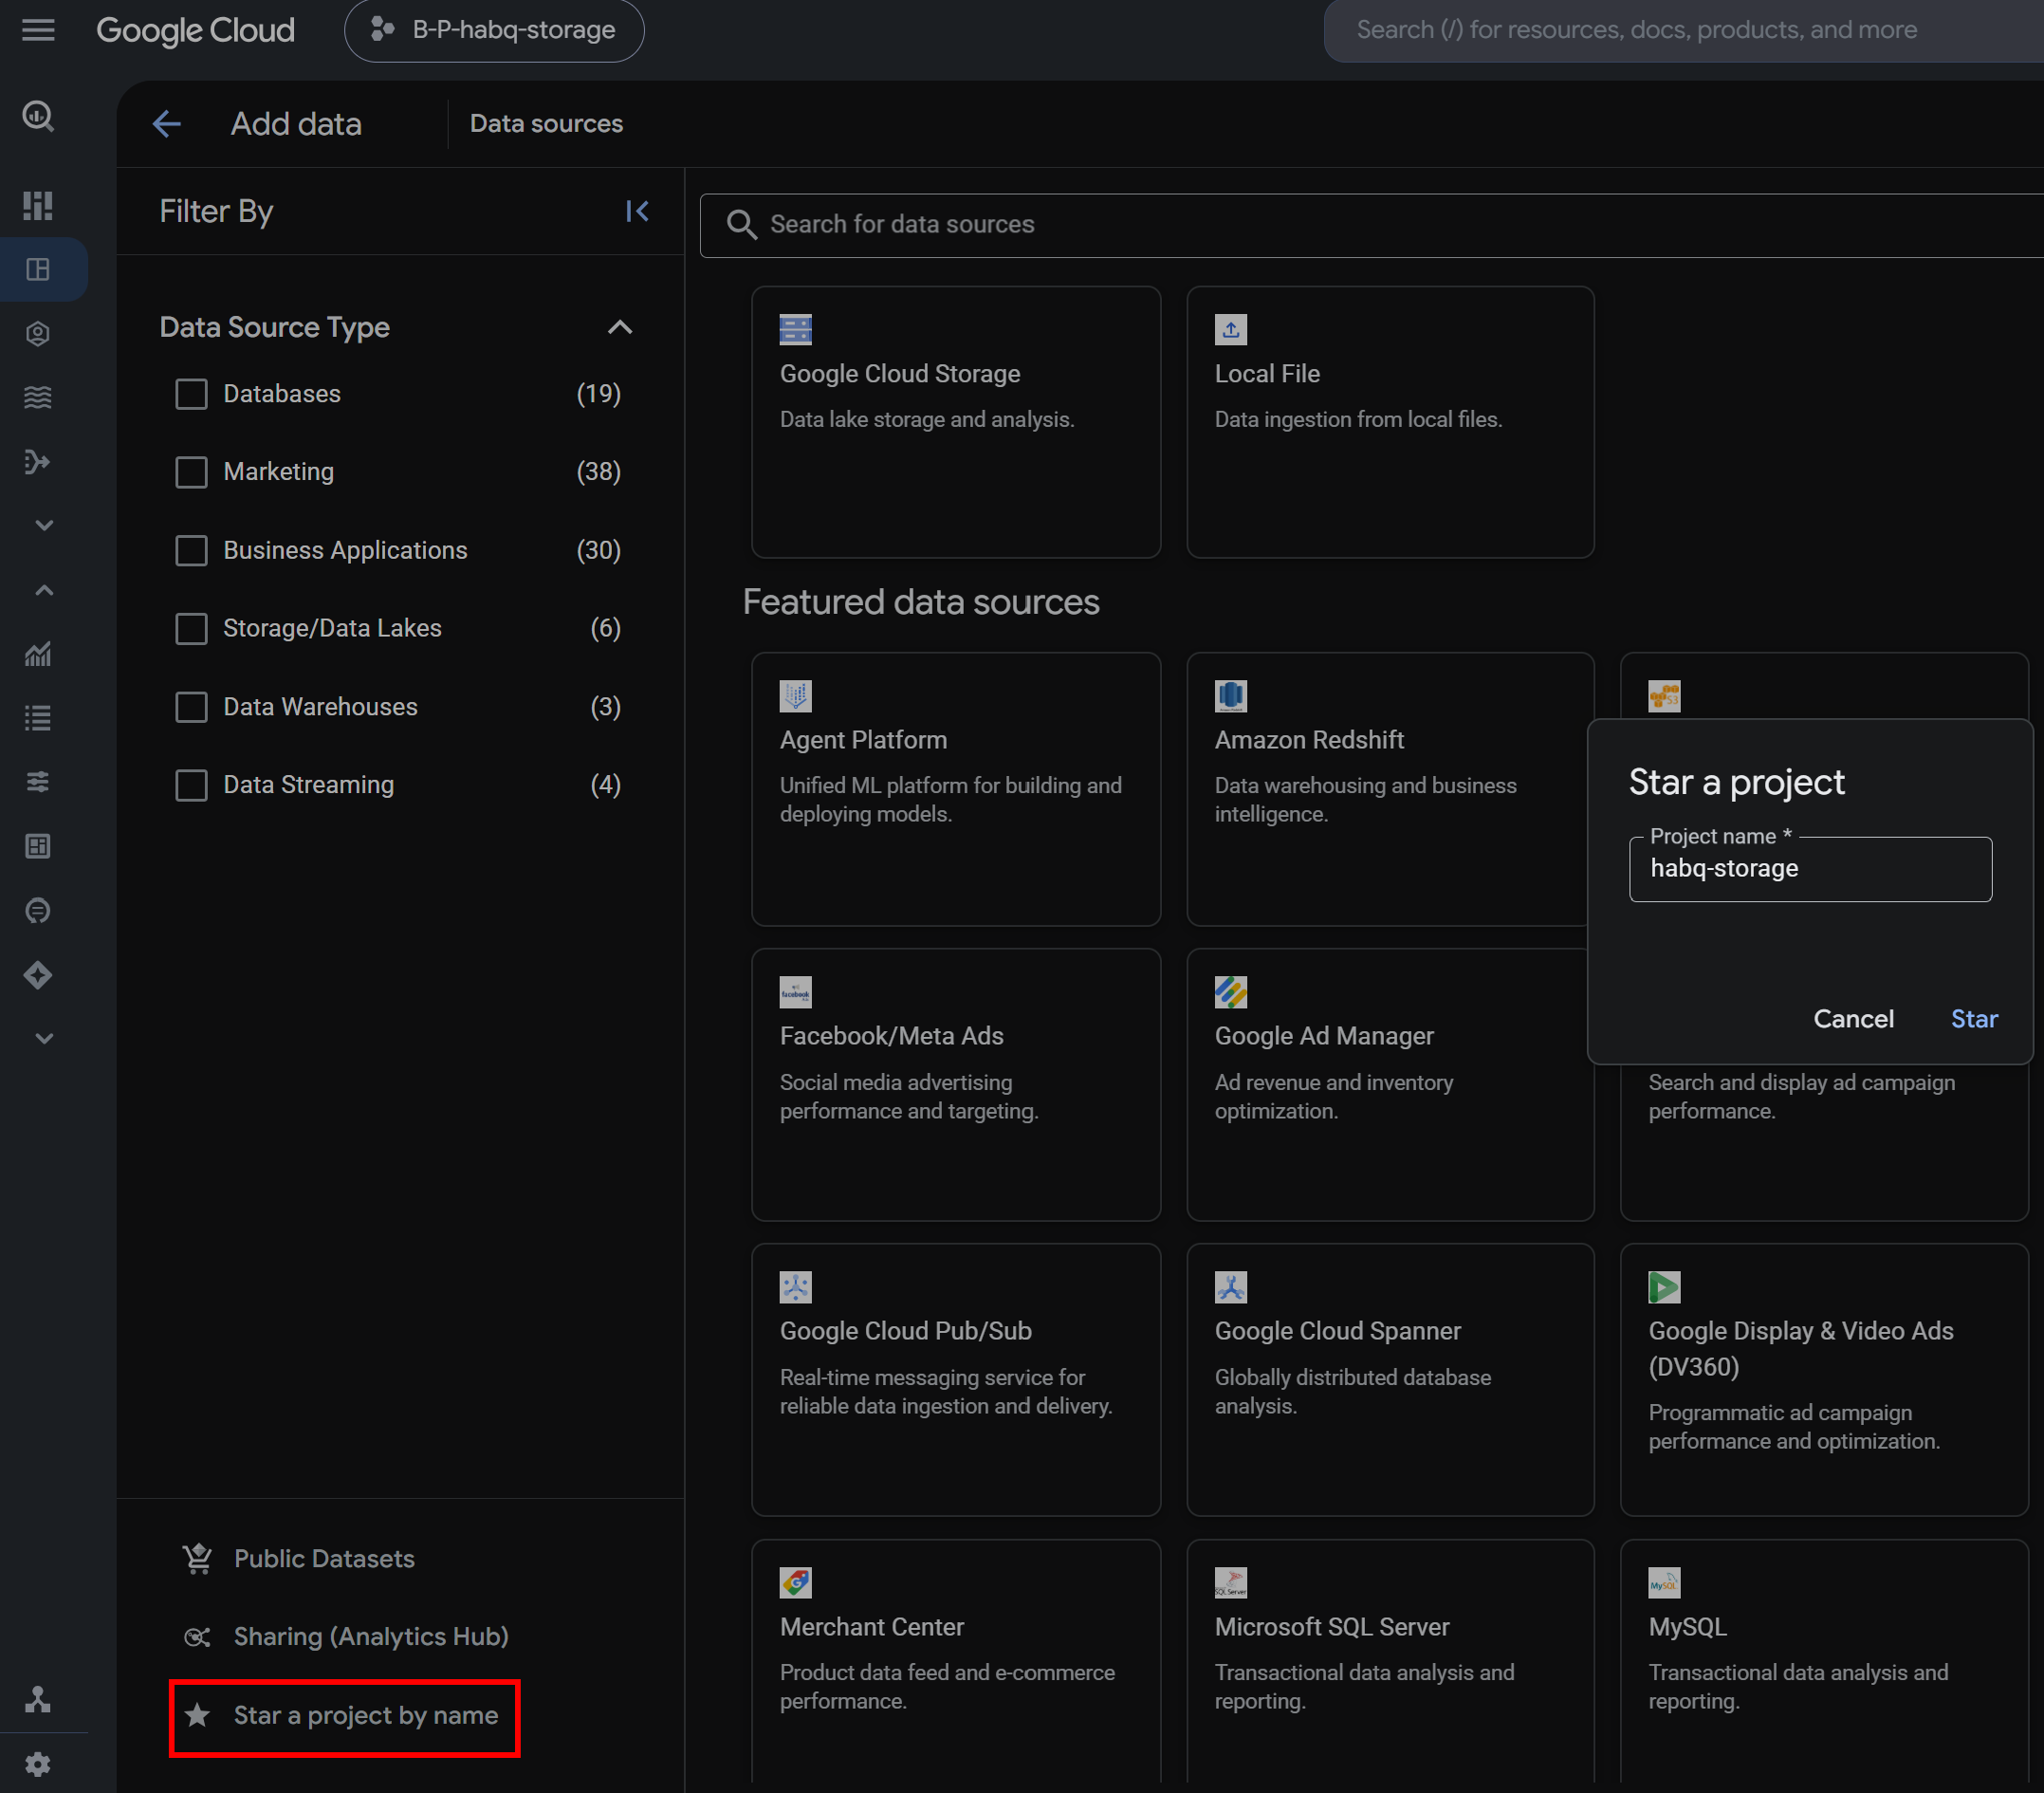The image size is (2044, 1793).
Task: Expand the sidebar section with the downward chevron under the pipelines icon
Action: 44,525
